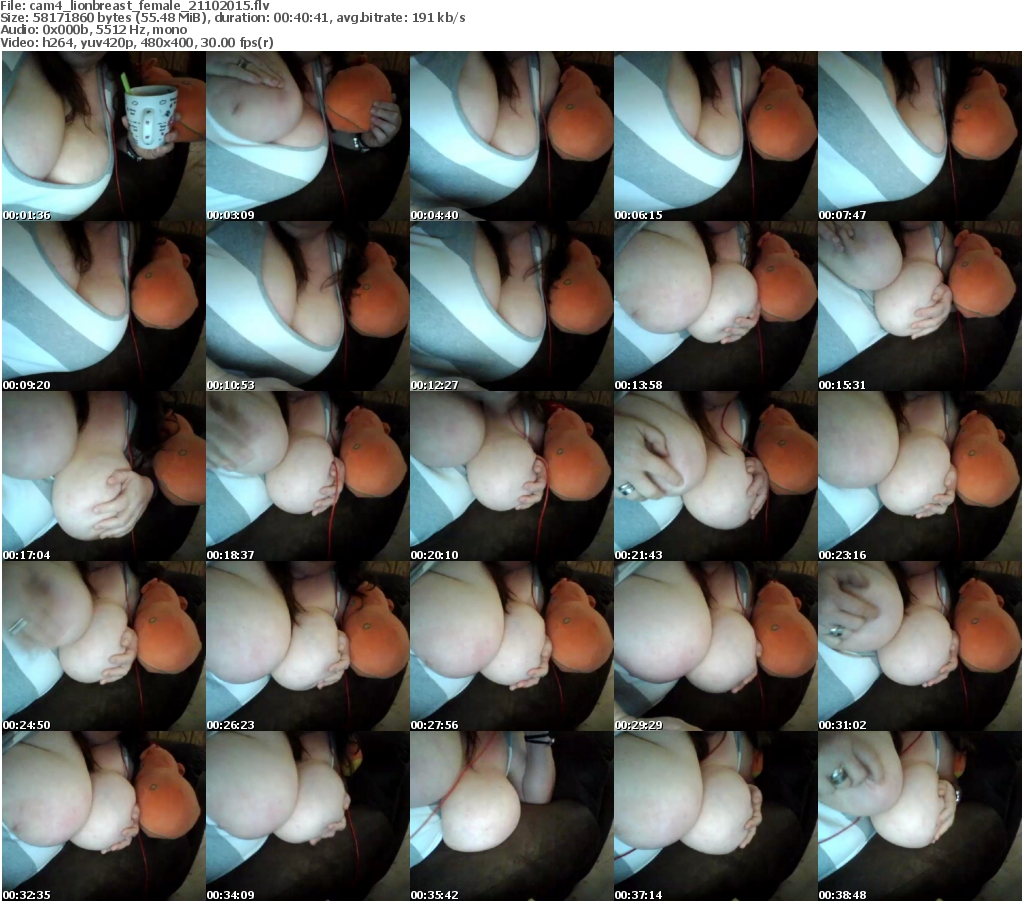Select the thumbnail stamped 00:32:35
Image resolution: width=1024 pixels, height=901 pixels.
click(x=104, y=816)
